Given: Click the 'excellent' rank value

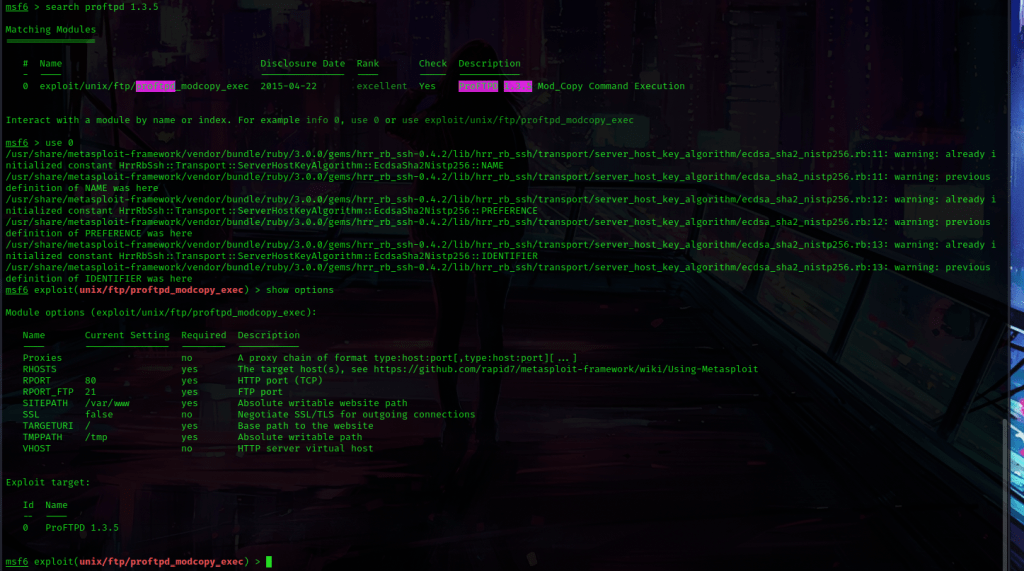Looking at the screenshot, I should coord(382,86).
